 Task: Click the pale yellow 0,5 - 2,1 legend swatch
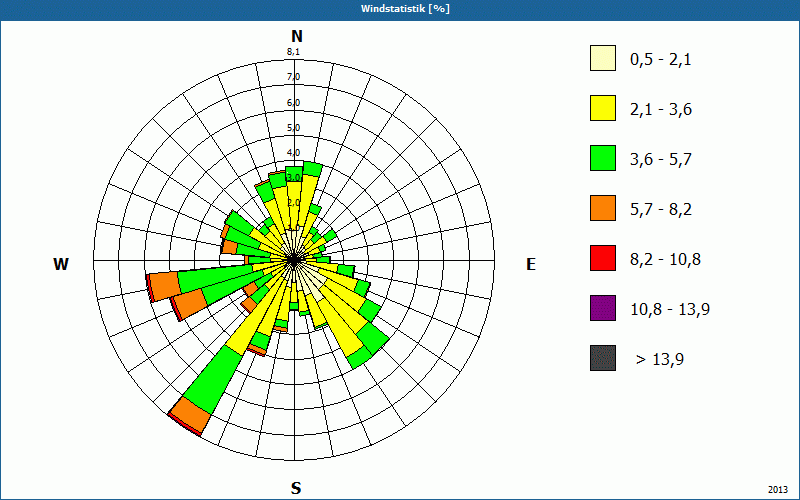click(603, 58)
